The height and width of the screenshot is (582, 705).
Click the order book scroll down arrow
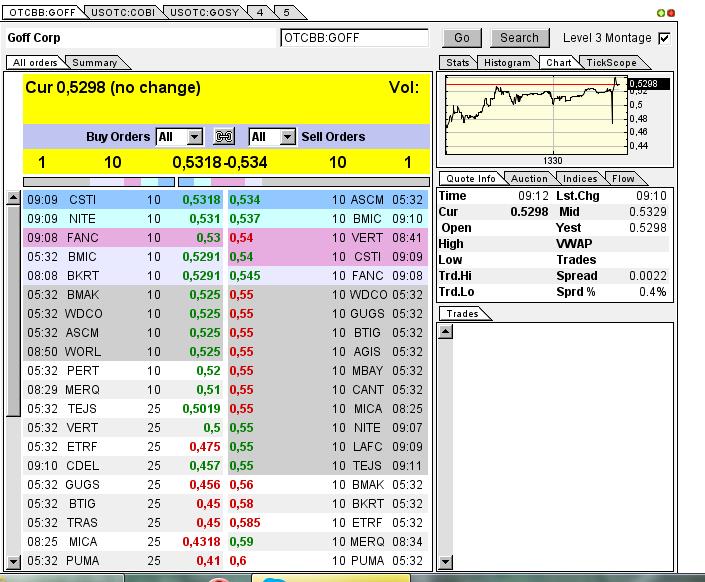click(x=13, y=561)
